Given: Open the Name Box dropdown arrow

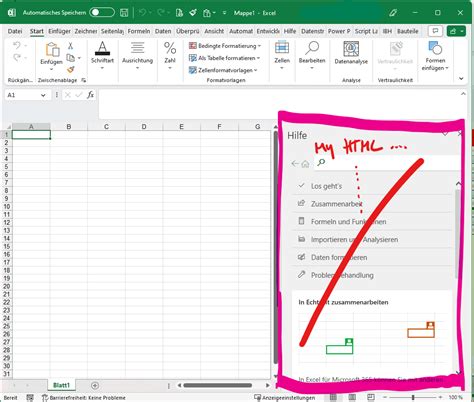Looking at the screenshot, I should (x=43, y=95).
